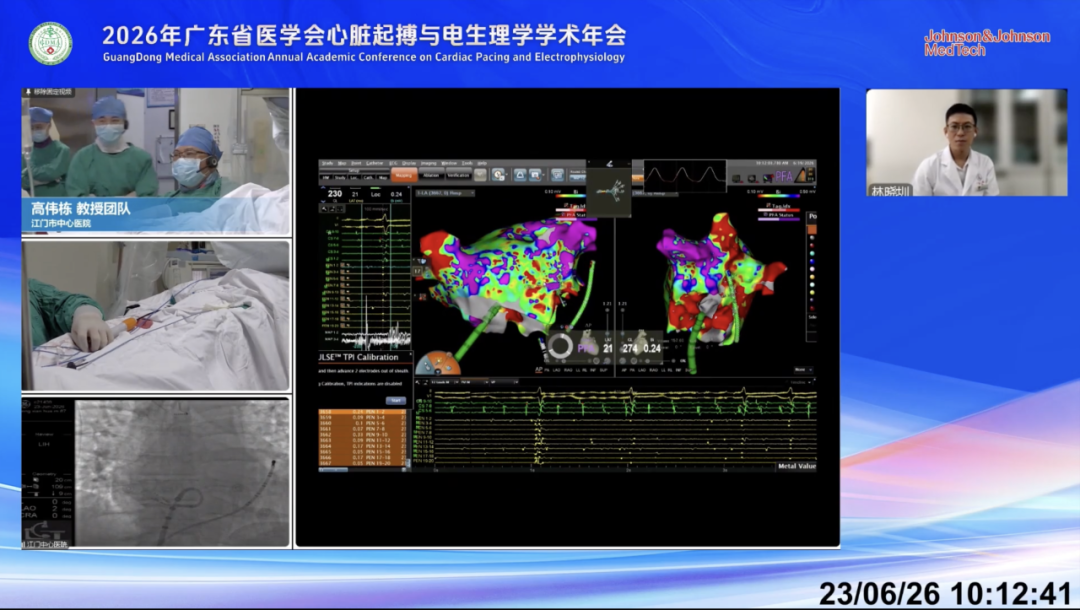Click the first blue framed toolbar icon
Image resolution: width=1080 pixels, height=610 pixels.
[520, 174]
